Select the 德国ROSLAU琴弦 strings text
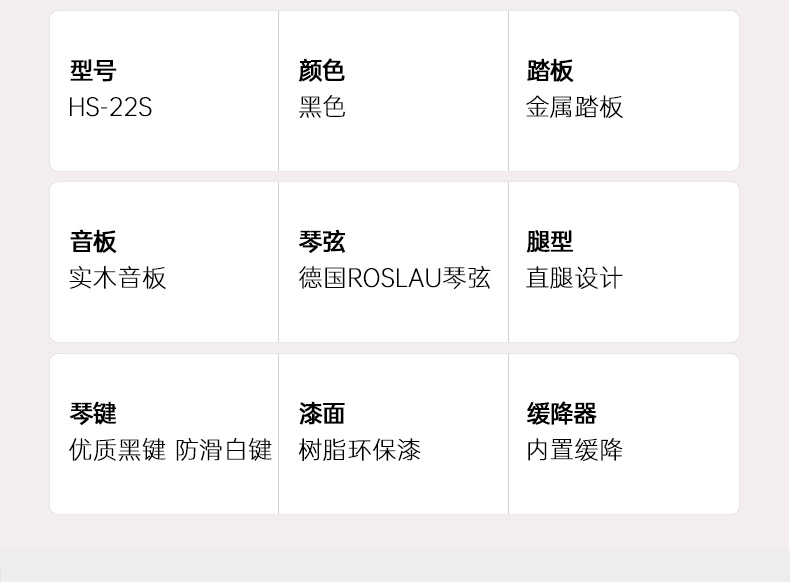Screen dimensions: 790x582 [394, 278]
